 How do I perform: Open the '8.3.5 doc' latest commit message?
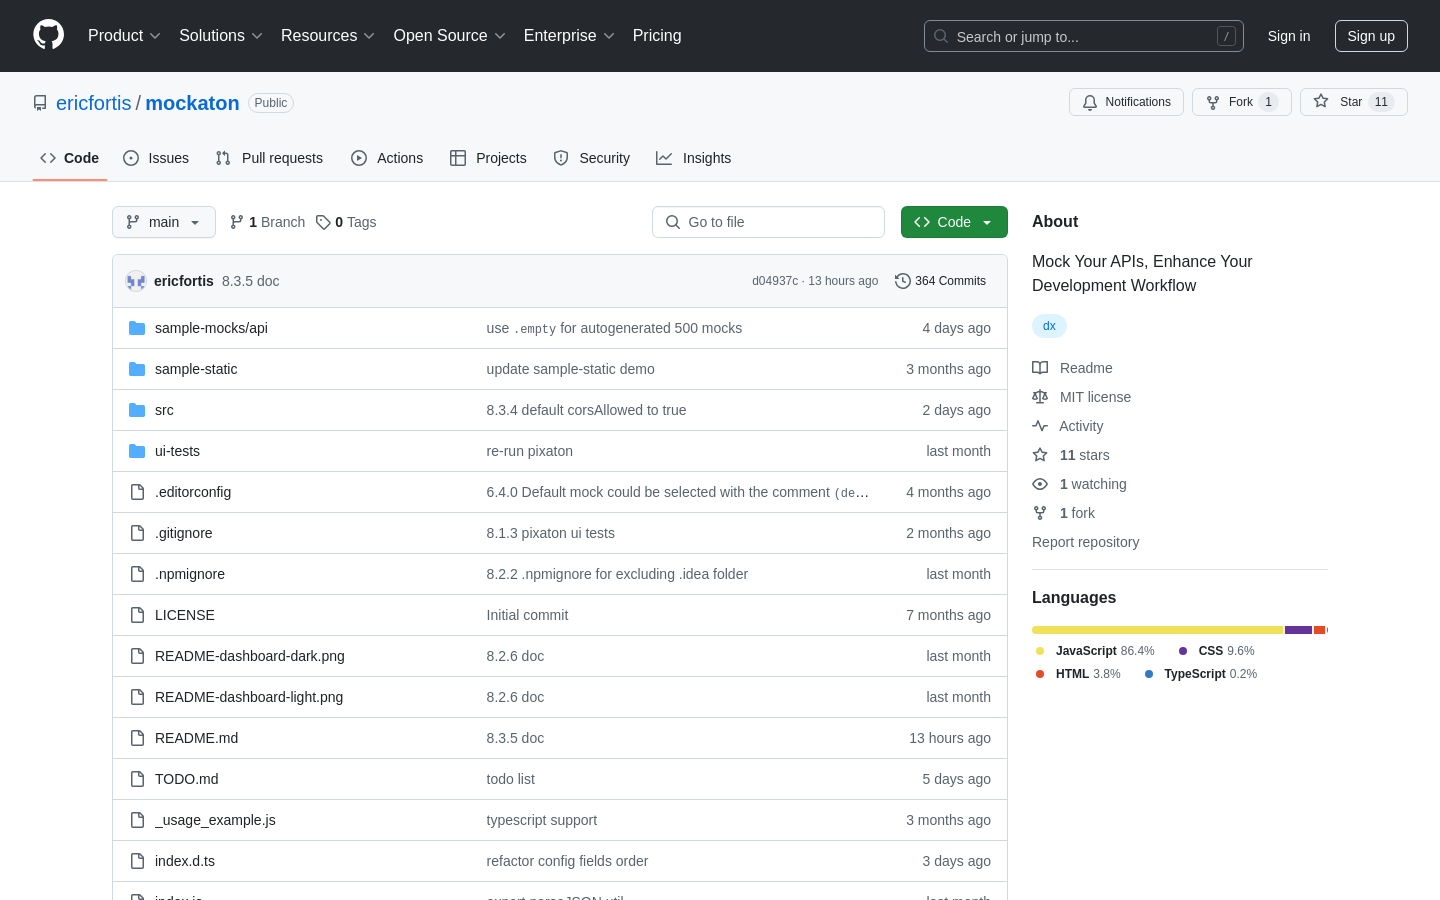pos(251,281)
